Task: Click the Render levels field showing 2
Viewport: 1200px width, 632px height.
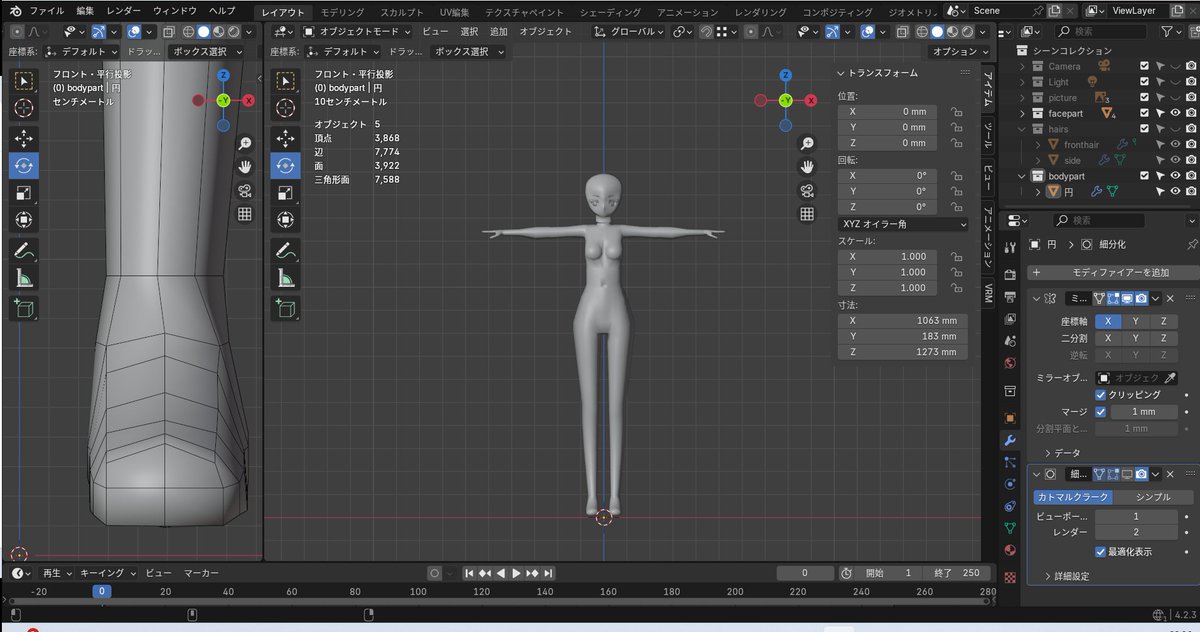Action: (x=1135, y=532)
